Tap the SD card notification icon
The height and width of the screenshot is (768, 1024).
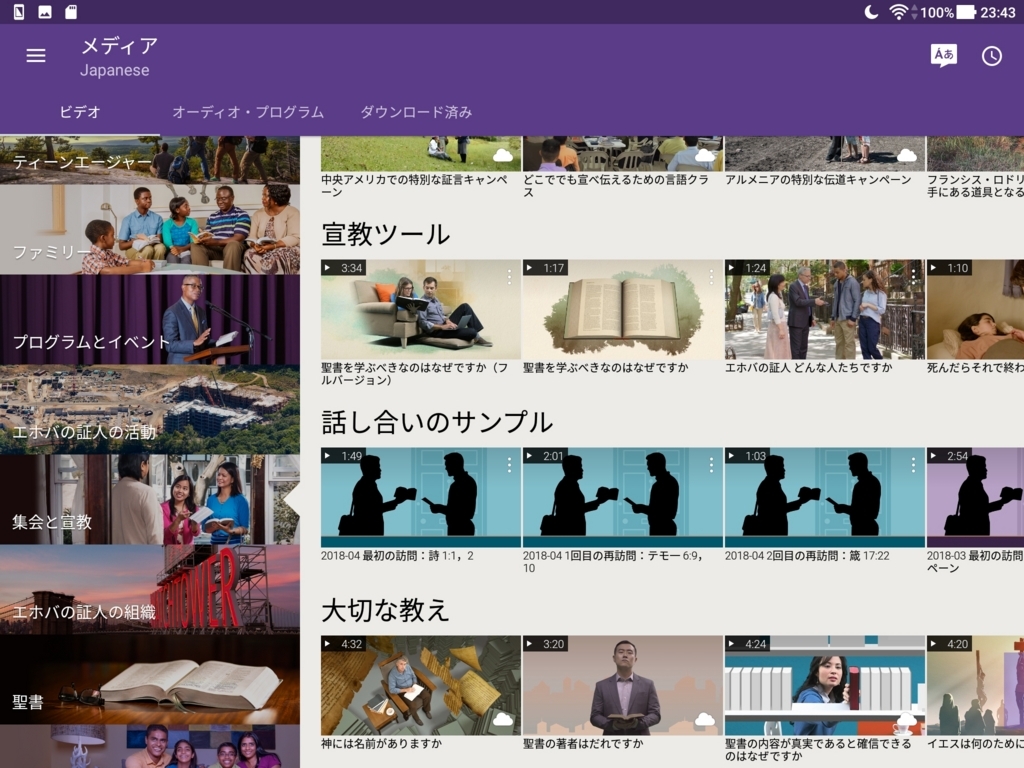[x=71, y=12]
